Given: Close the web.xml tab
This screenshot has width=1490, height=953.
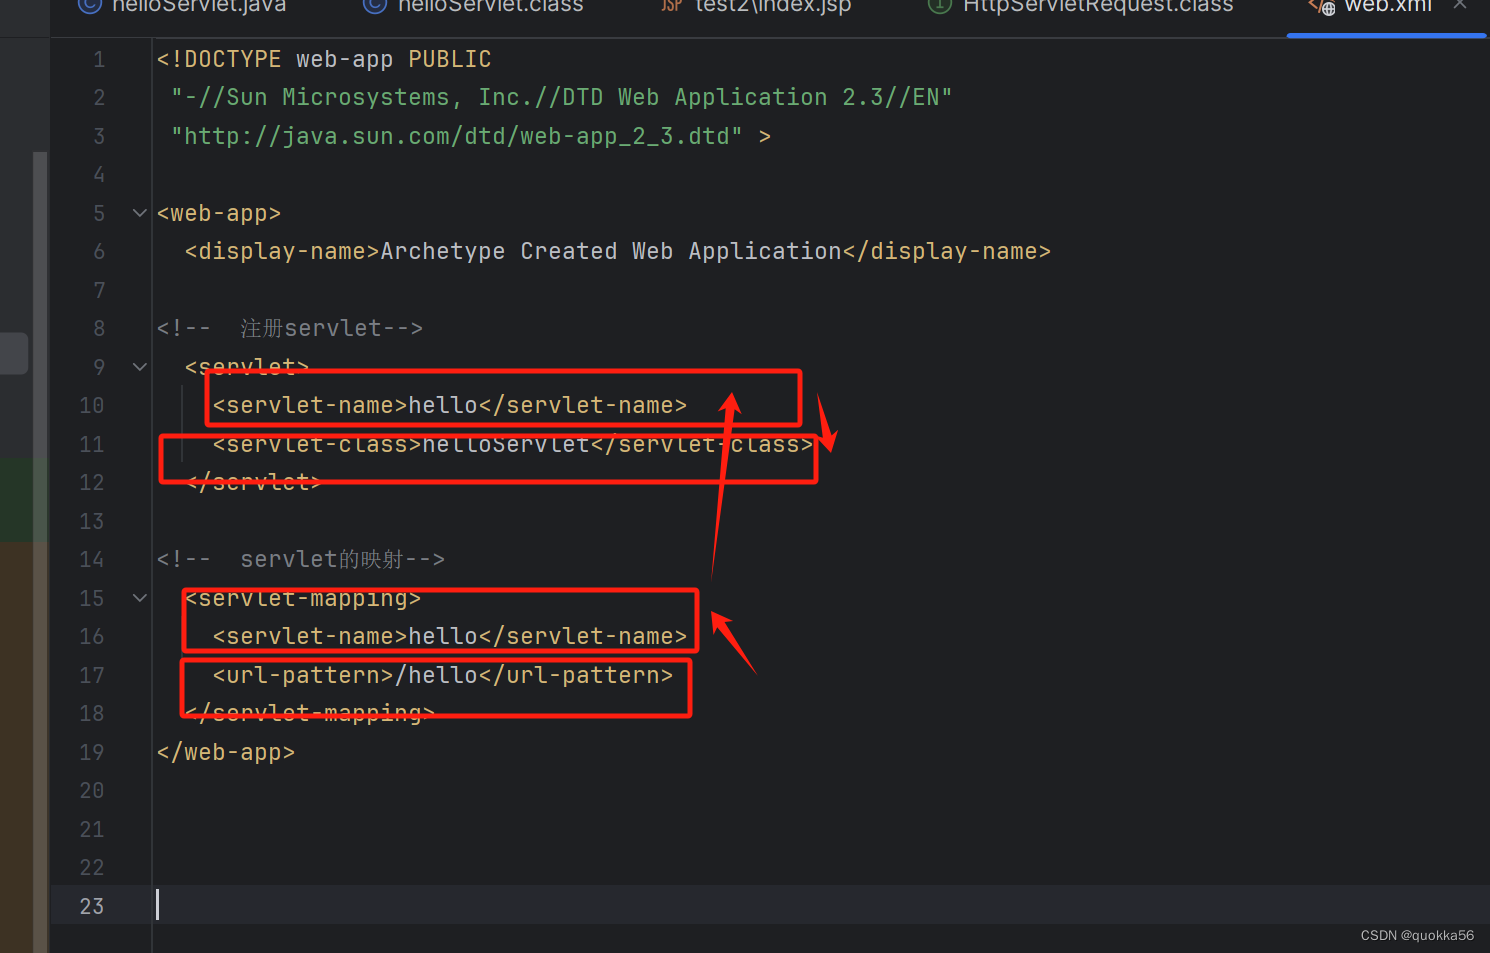Looking at the screenshot, I should 1460,5.
